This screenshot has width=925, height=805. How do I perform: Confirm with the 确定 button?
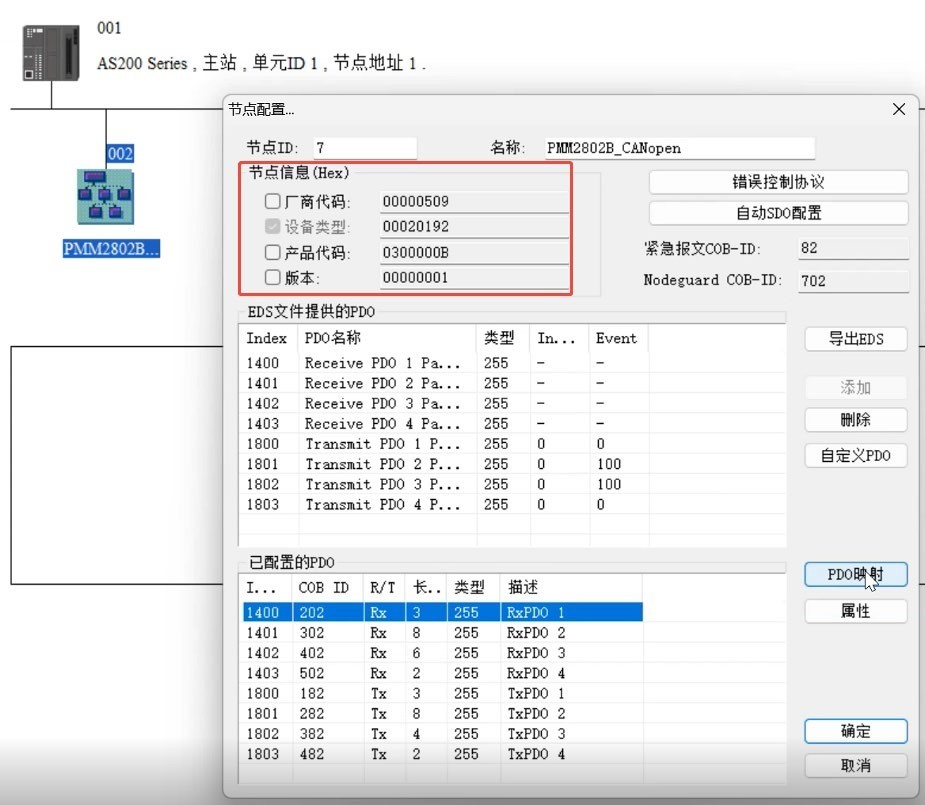pos(855,731)
